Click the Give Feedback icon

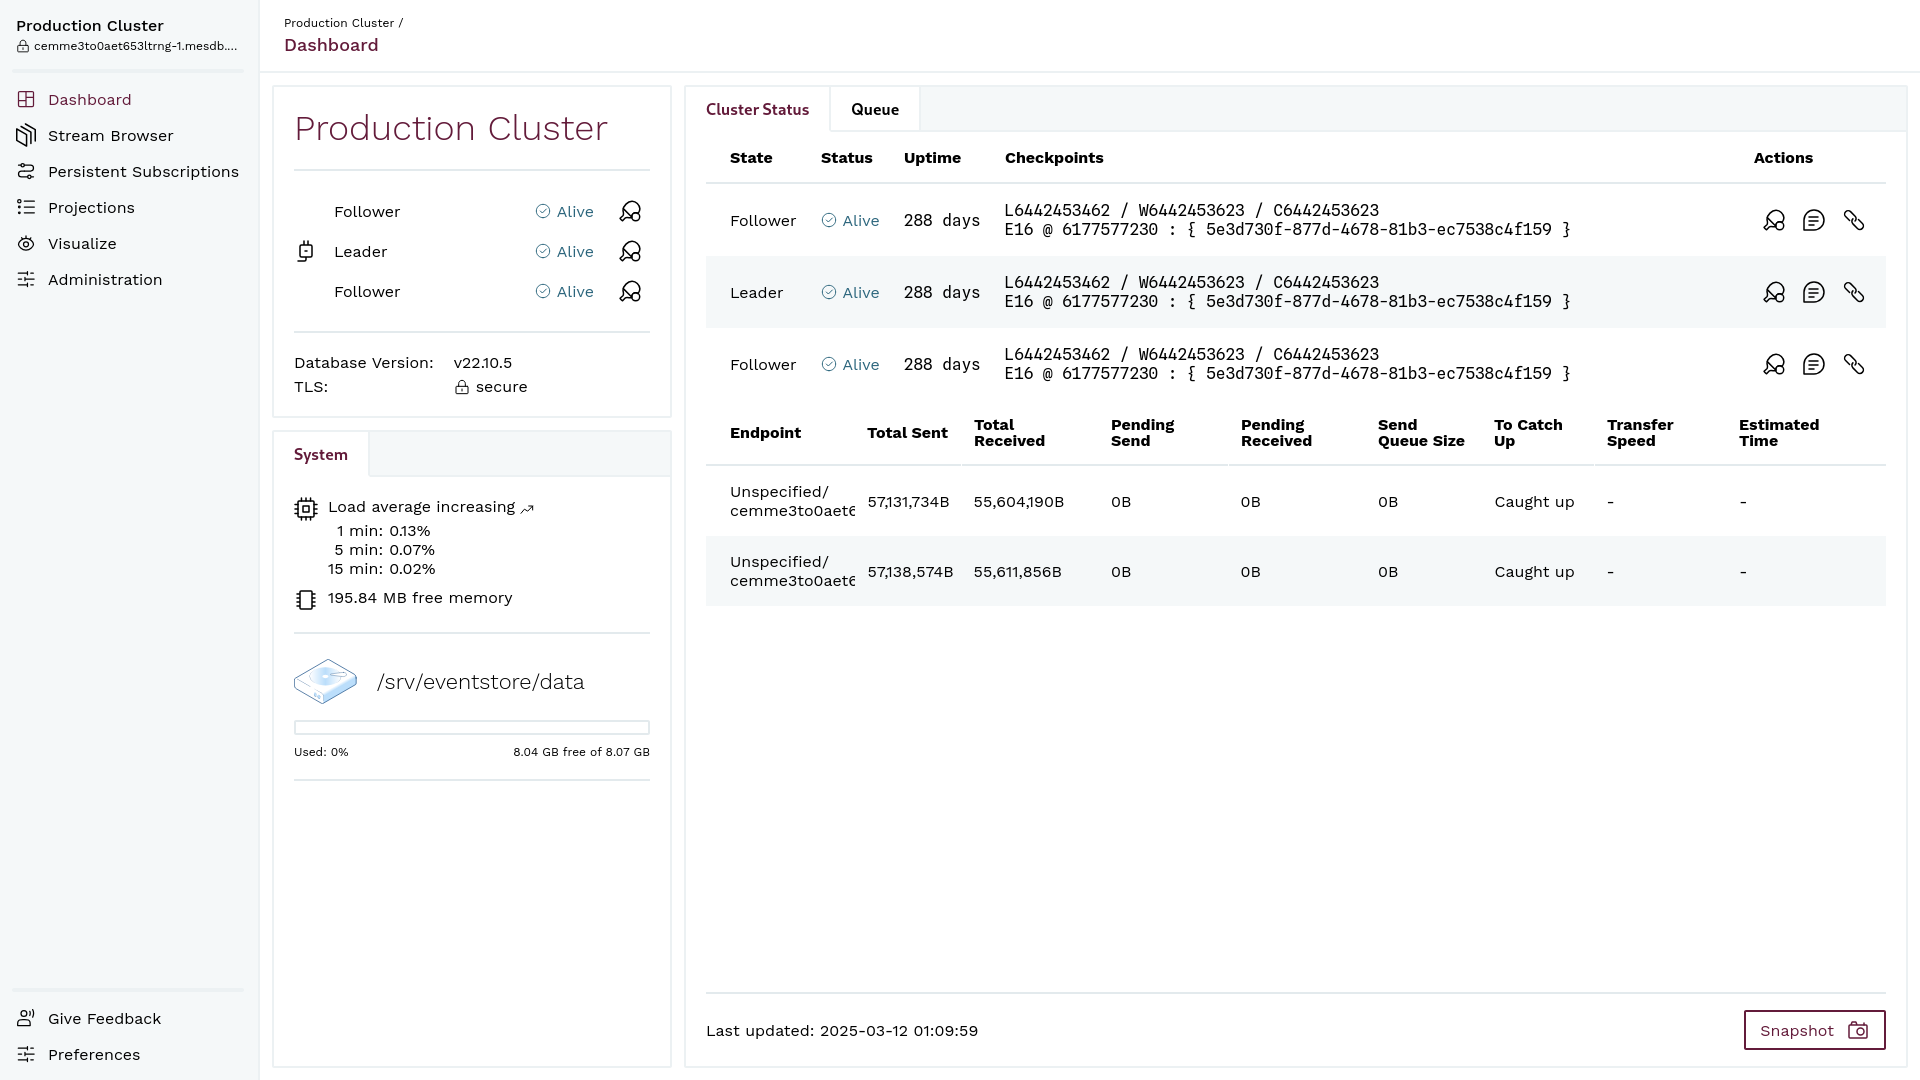click(x=26, y=1018)
